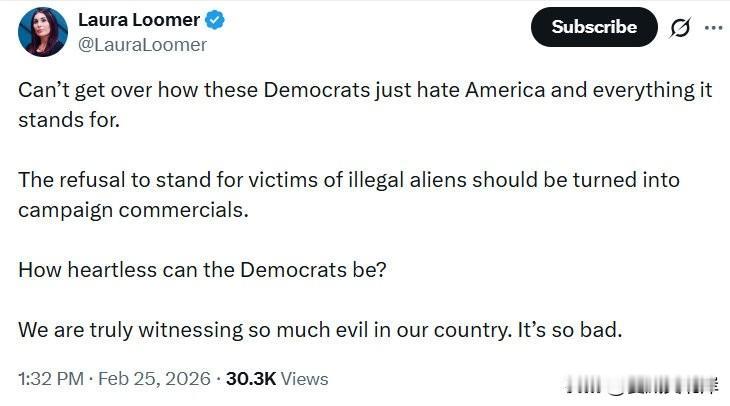730x406 pixels.
Task: Open Grok via the slashed circle icon
Action: (x=680, y=27)
